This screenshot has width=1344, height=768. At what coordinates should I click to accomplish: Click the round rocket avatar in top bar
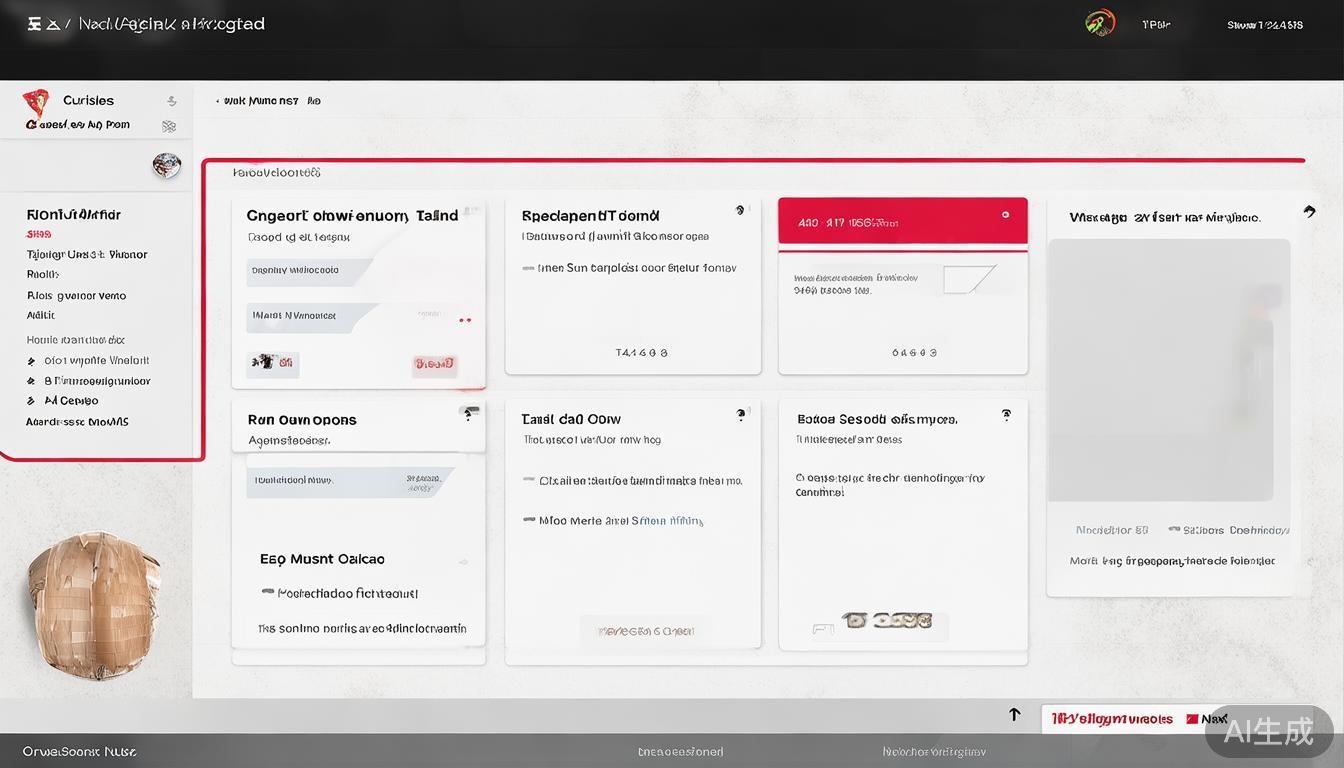(1100, 23)
